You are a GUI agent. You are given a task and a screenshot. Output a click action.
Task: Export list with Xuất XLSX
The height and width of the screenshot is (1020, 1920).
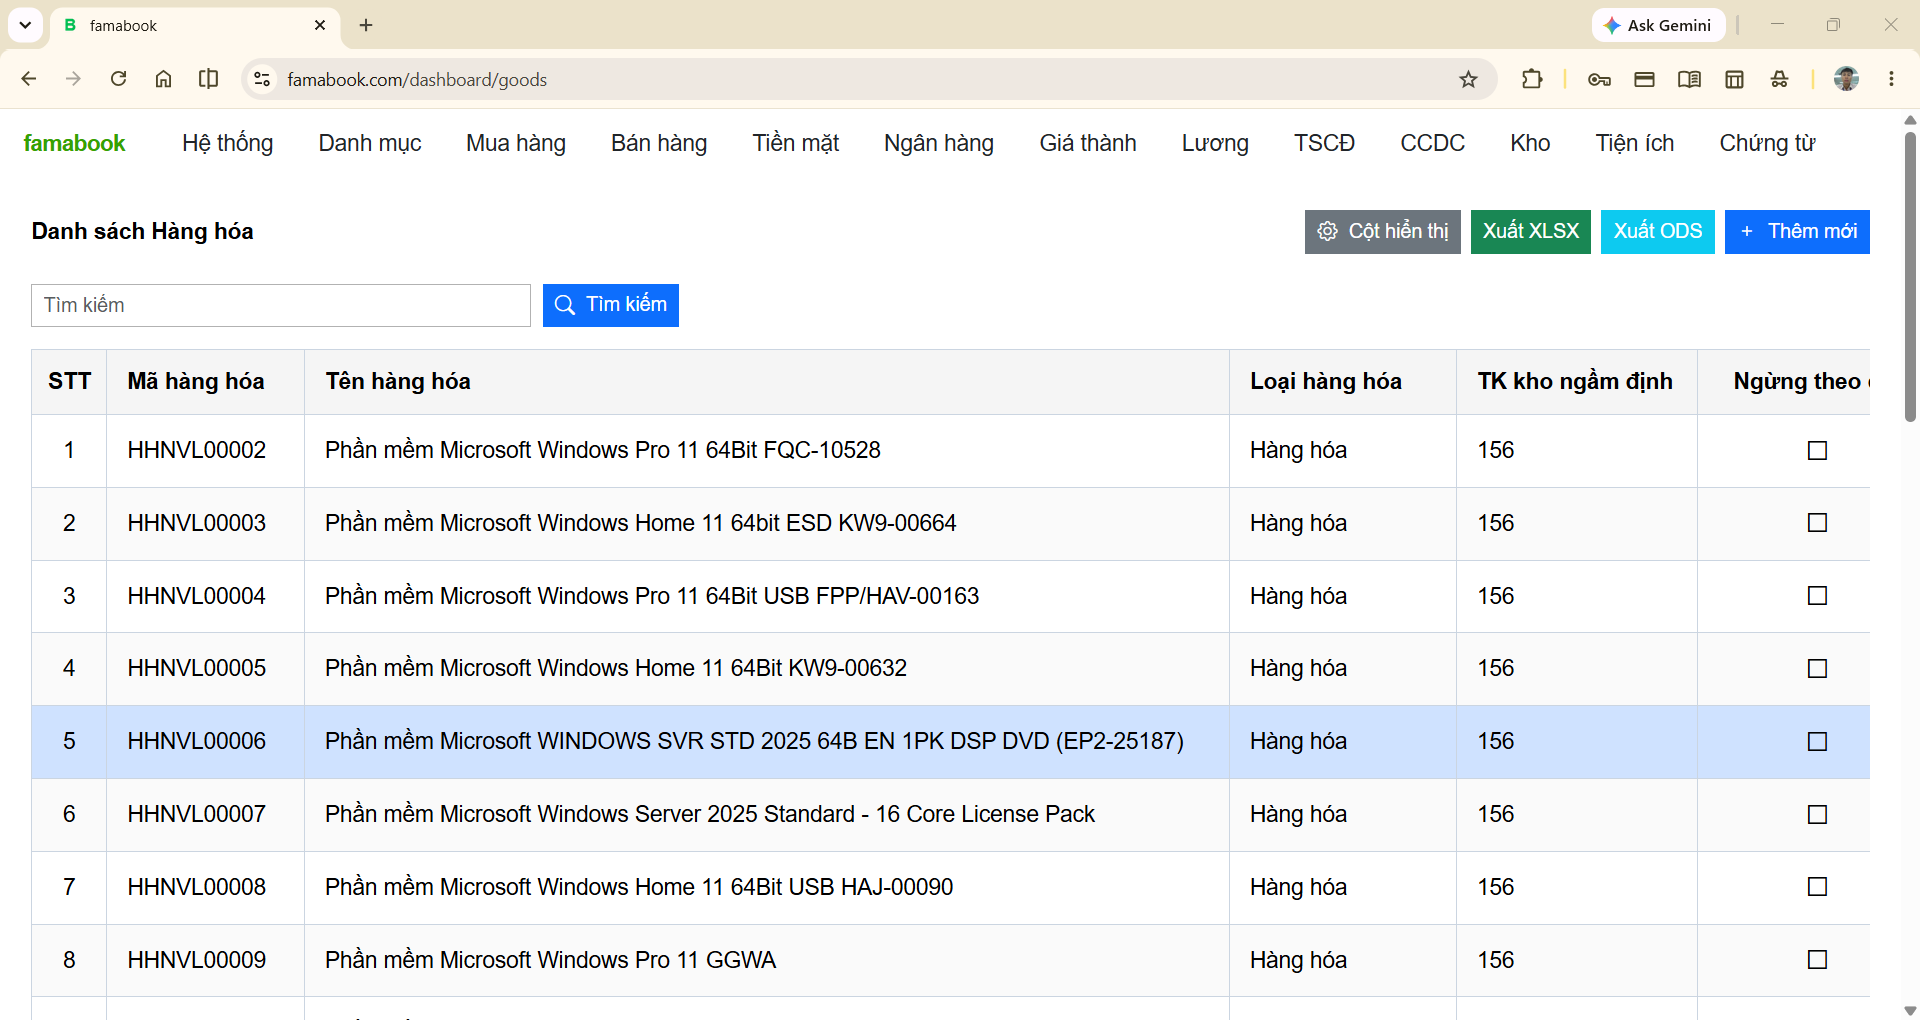click(x=1531, y=232)
